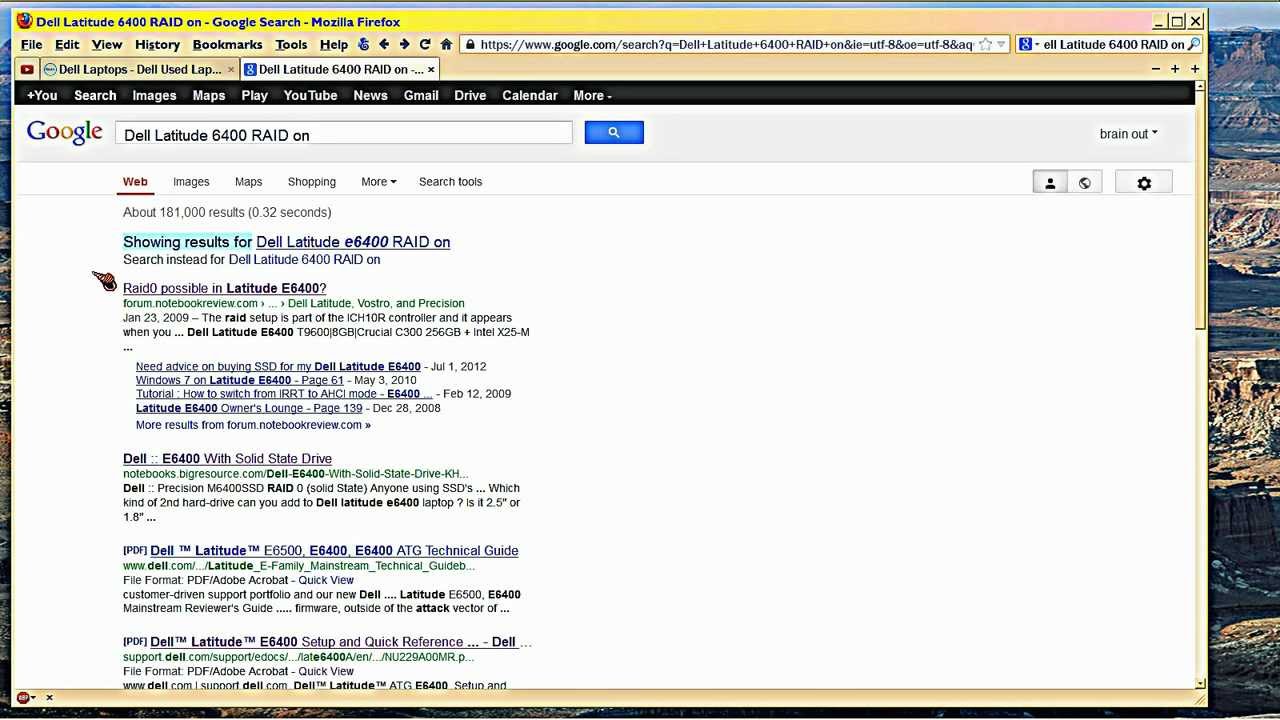Go forward using the toolbar forward arrow
This screenshot has width=1280, height=720.
pos(404,44)
